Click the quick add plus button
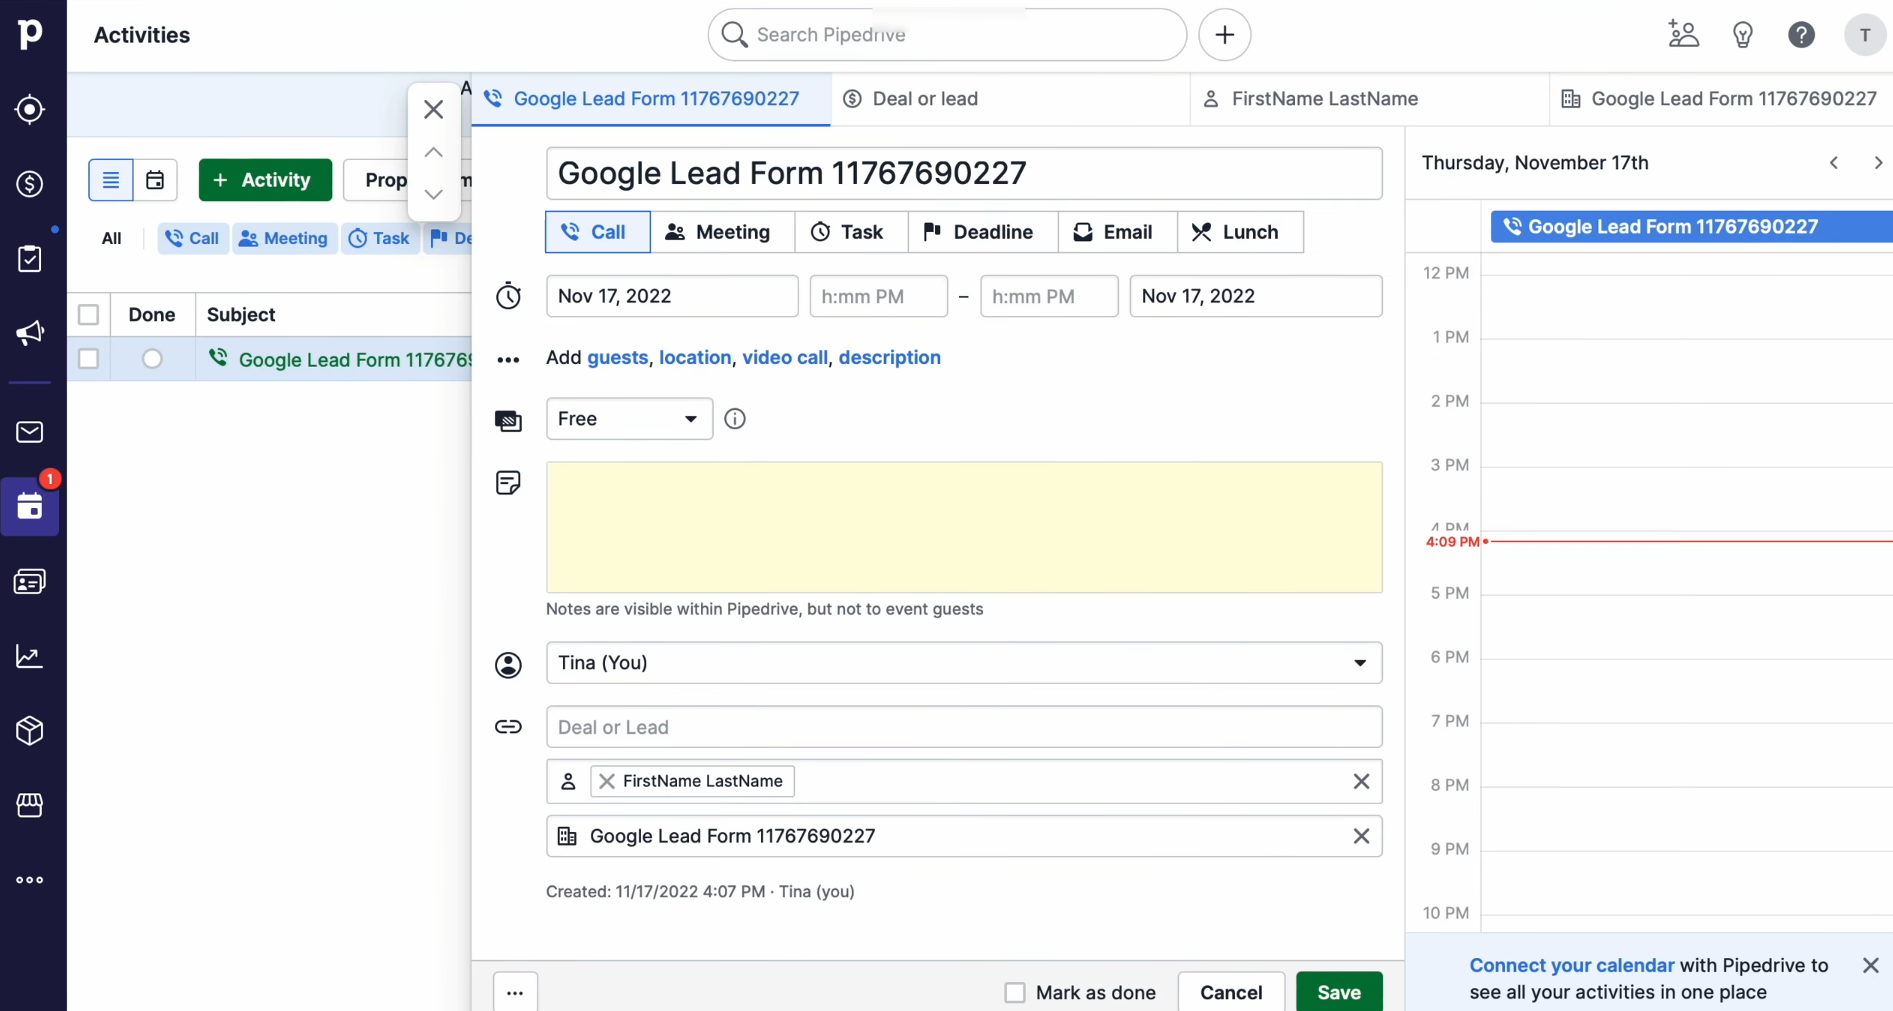 click(x=1225, y=35)
